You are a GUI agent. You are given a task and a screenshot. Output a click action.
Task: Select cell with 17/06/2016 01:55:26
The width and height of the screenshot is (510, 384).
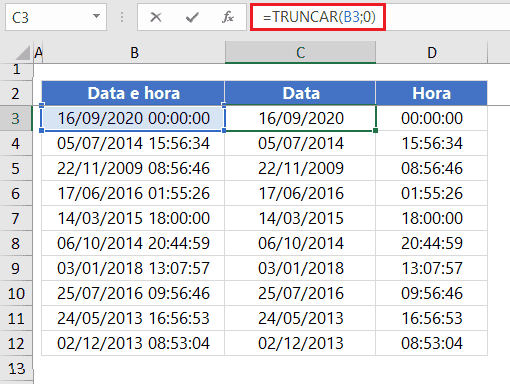[x=133, y=193]
